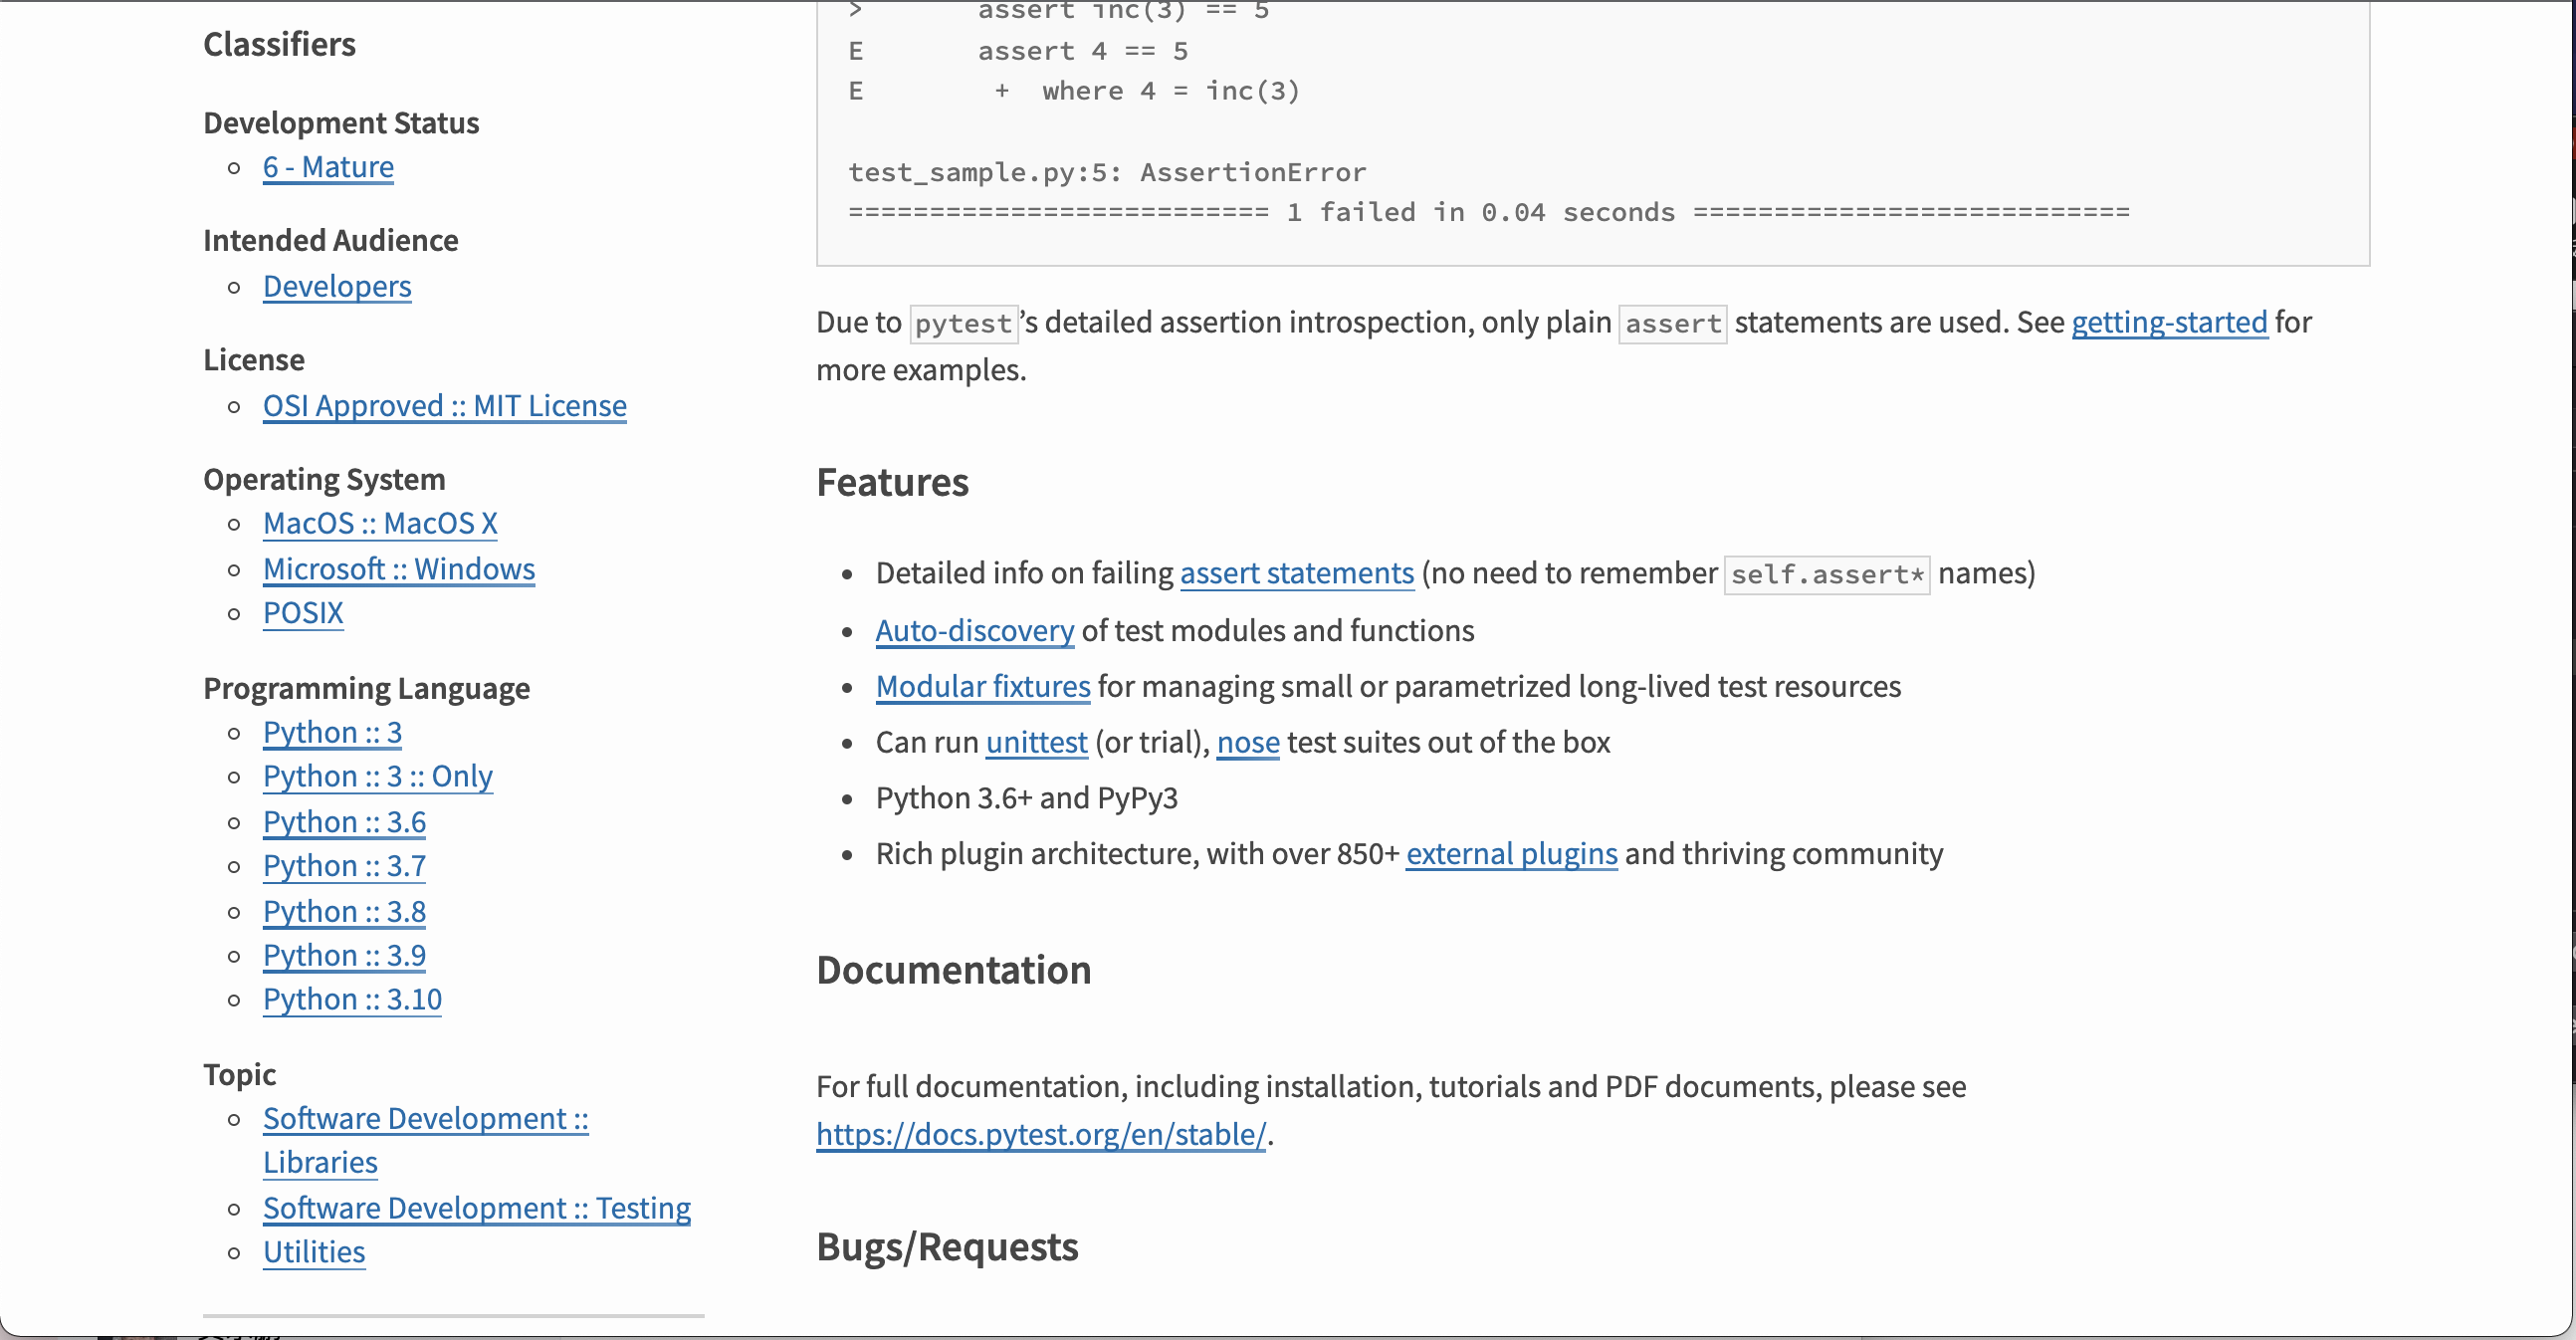Open Microsoft :: Windows classifier link
The image size is (2576, 1340).
click(x=398, y=569)
